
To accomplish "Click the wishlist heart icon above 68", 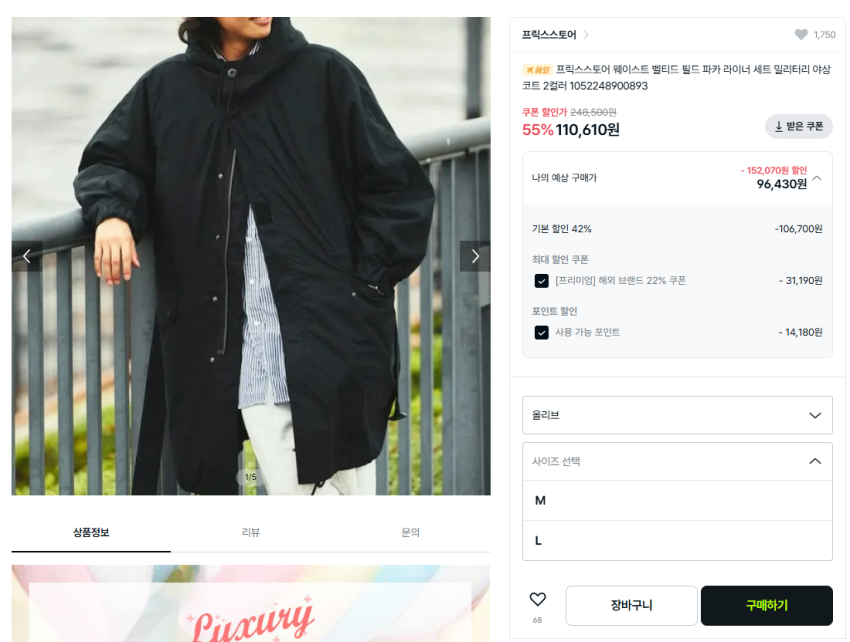I will [537, 599].
